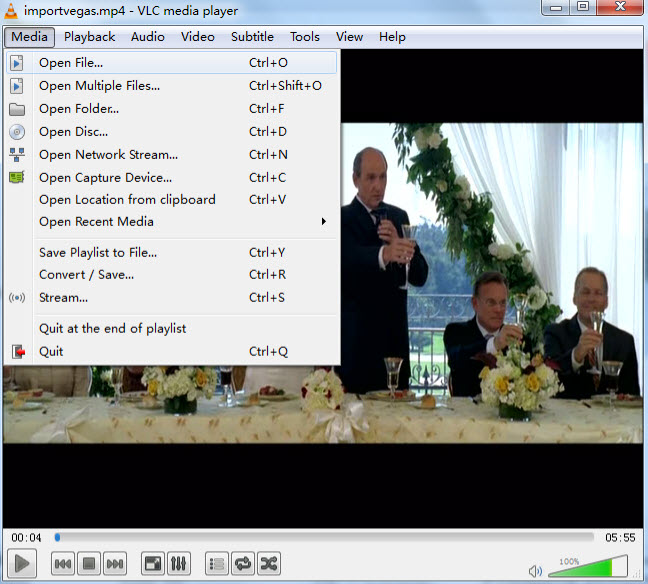Click the disc icon beside Open Disc
The height and width of the screenshot is (584, 648).
coord(17,132)
